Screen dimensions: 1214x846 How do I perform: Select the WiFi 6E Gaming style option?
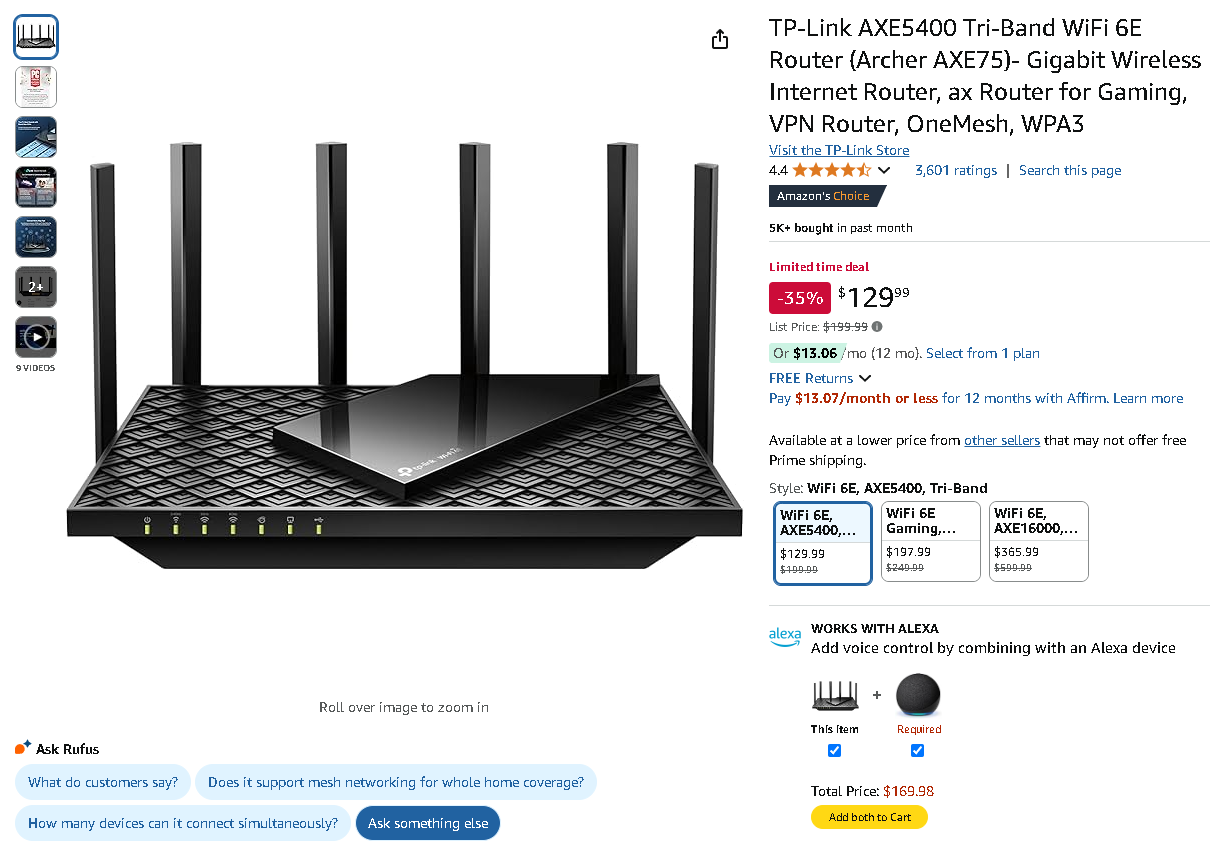(930, 541)
